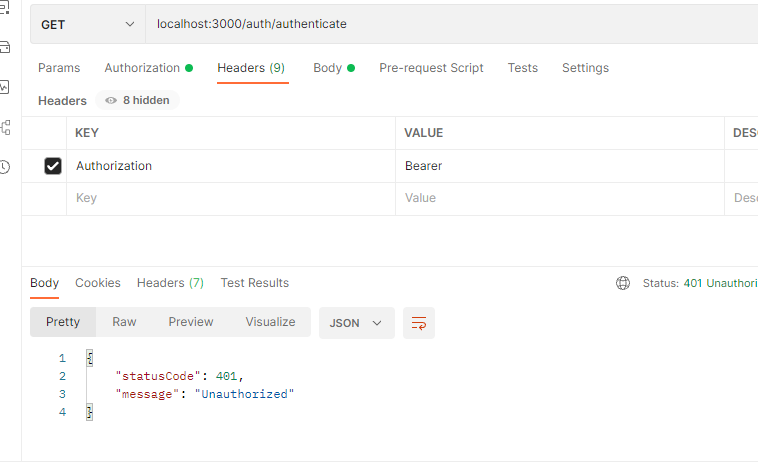The width and height of the screenshot is (758, 465).
Task: Click the network globe icon
Action: click(x=623, y=283)
